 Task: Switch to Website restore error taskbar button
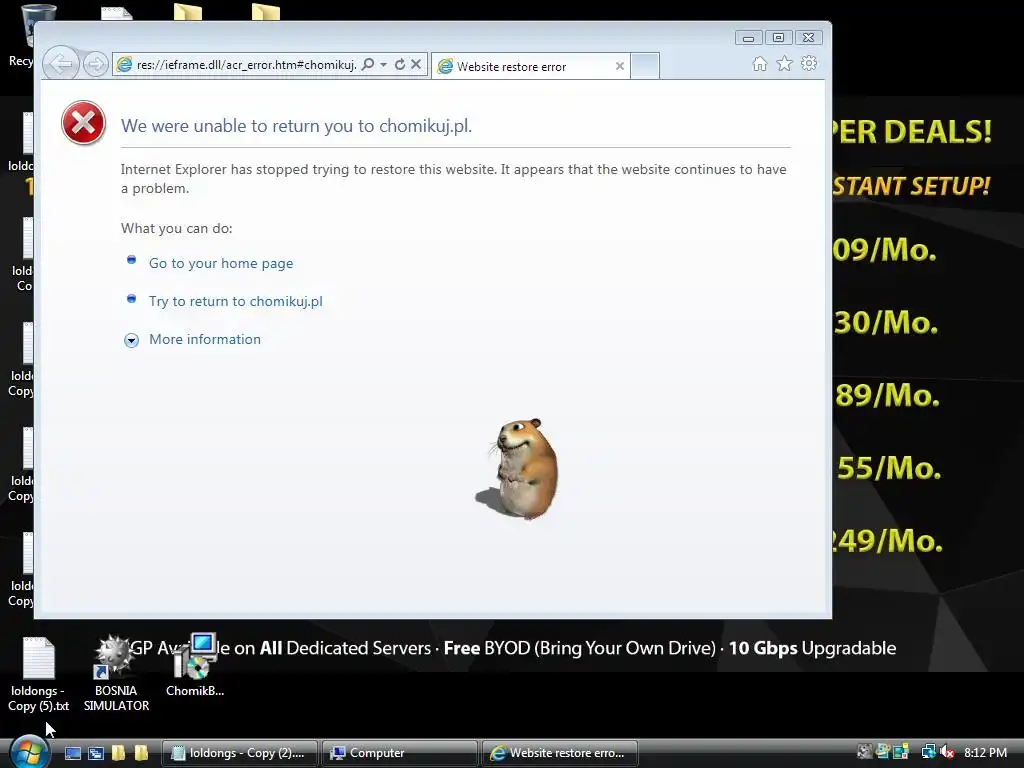[560, 753]
